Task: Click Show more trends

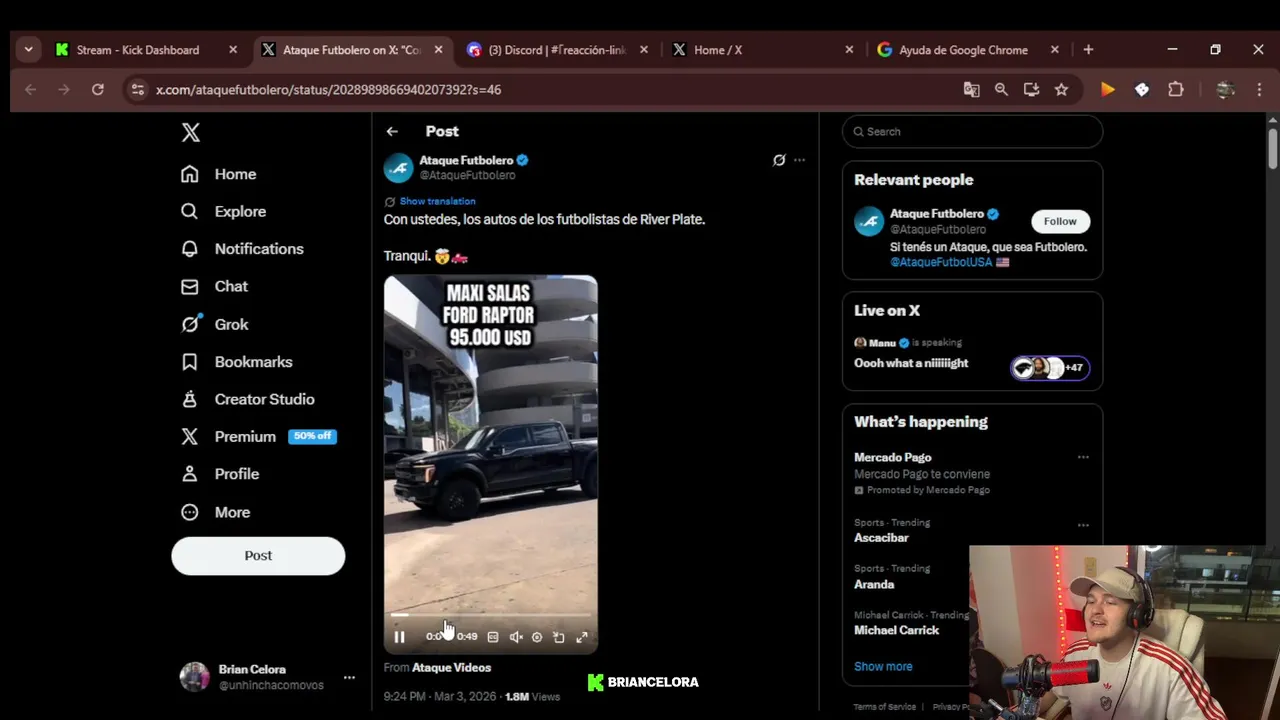Action: click(x=883, y=666)
